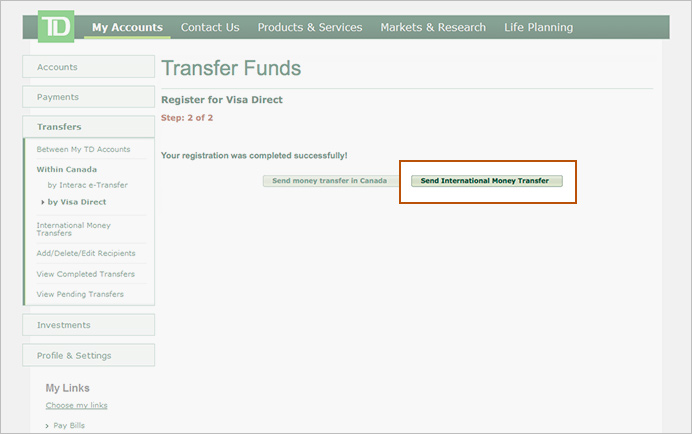This screenshot has width=692, height=434.
Task: View Pending Transfers
Action: pos(80,294)
